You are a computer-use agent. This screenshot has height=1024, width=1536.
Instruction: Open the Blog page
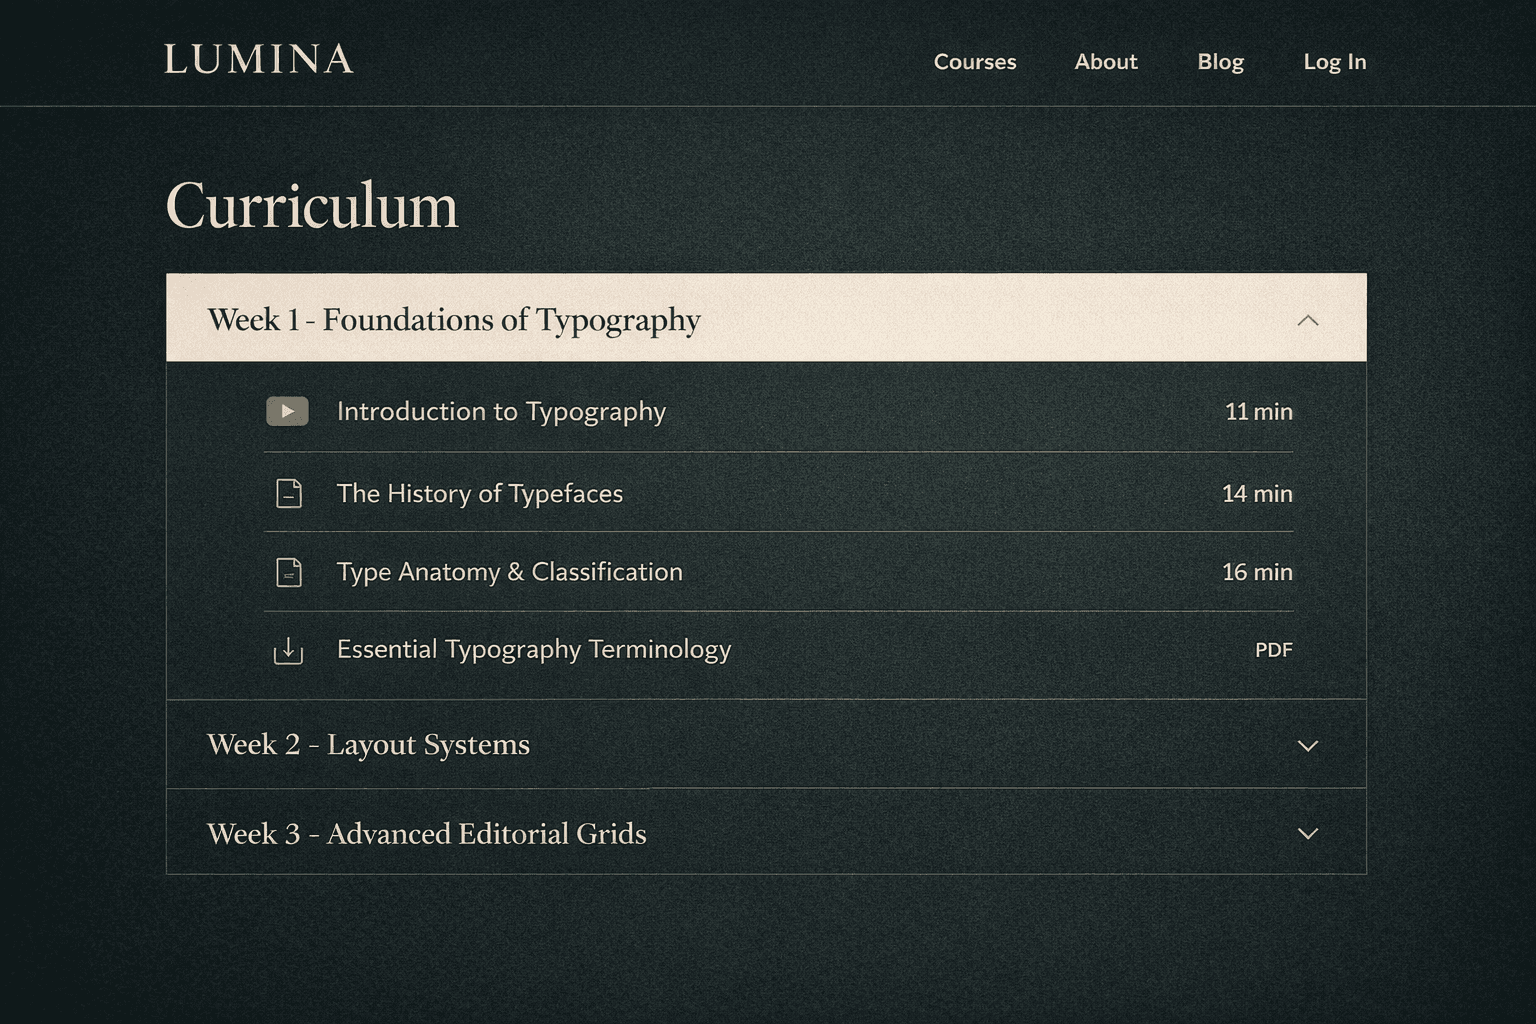click(x=1220, y=62)
